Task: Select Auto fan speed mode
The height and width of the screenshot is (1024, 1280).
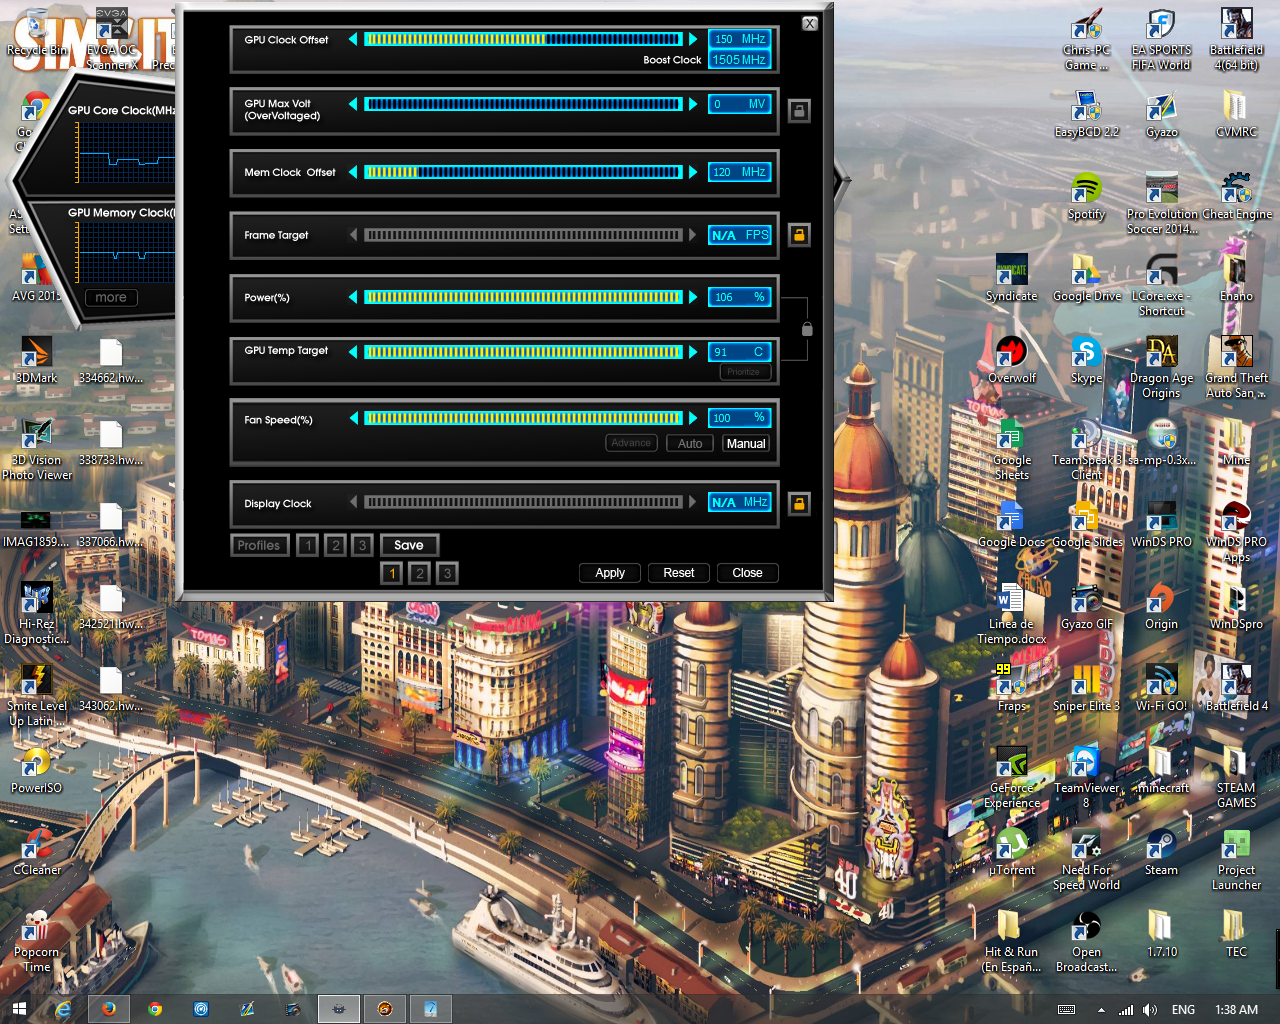Action: click(690, 443)
